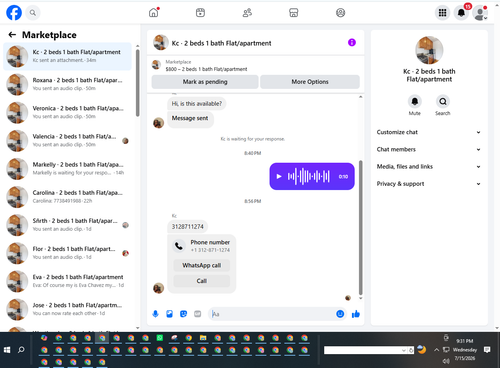Open conversation info purple icon

click(x=352, y=42)
